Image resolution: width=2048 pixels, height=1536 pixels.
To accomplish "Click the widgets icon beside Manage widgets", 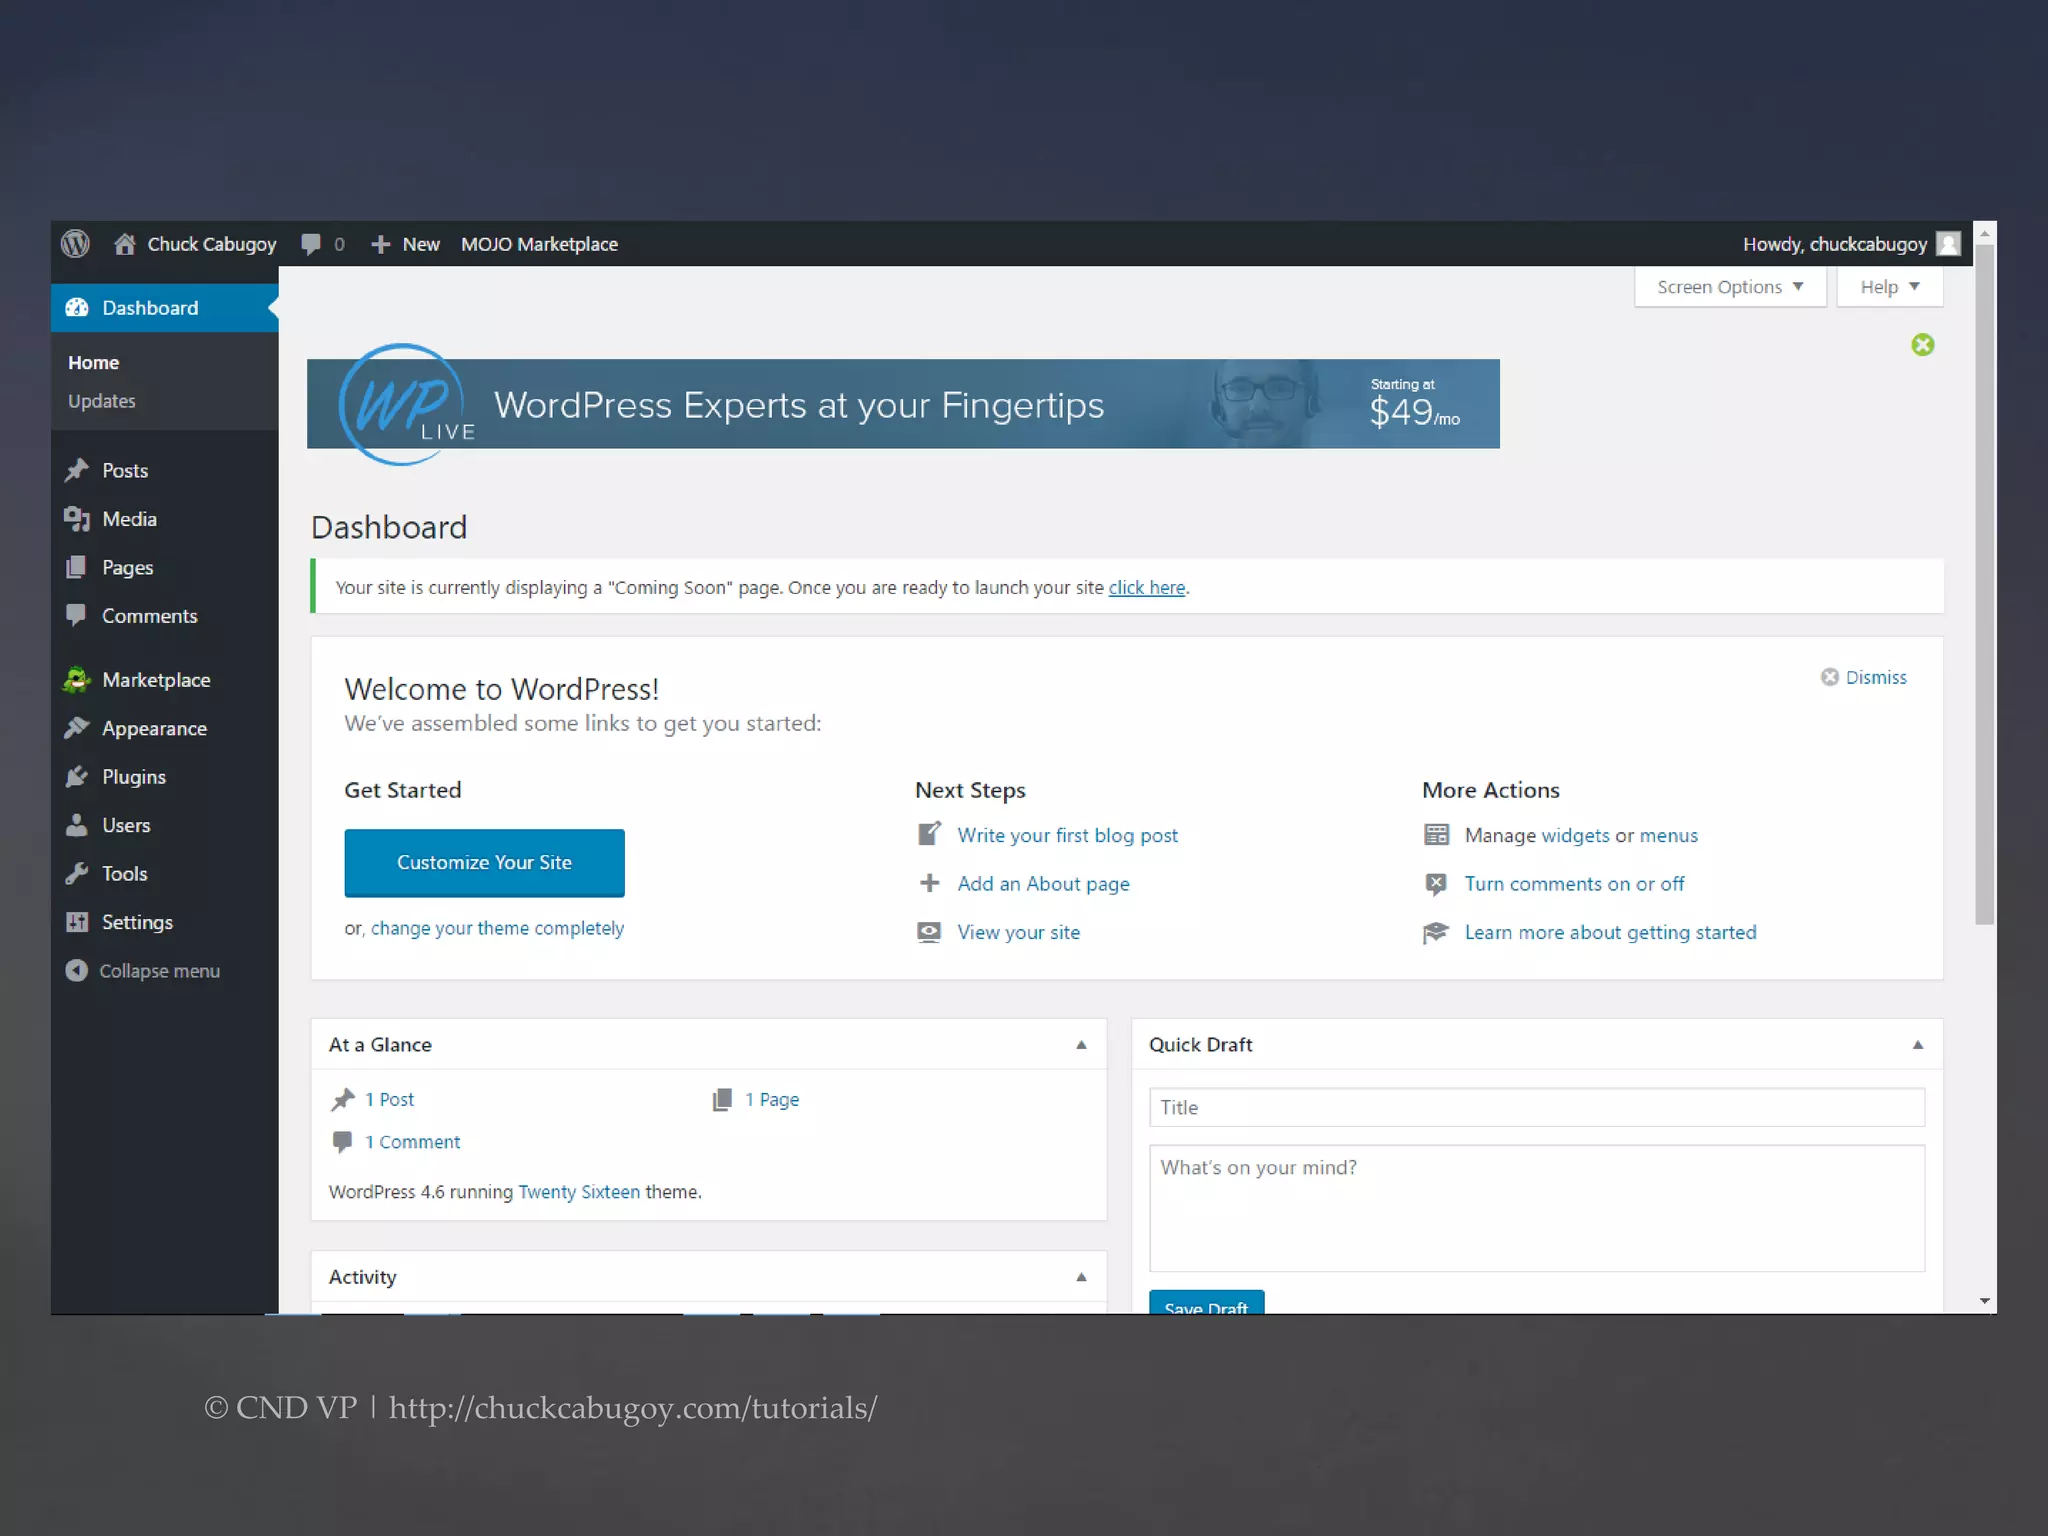I will [x=1436, y=835].
